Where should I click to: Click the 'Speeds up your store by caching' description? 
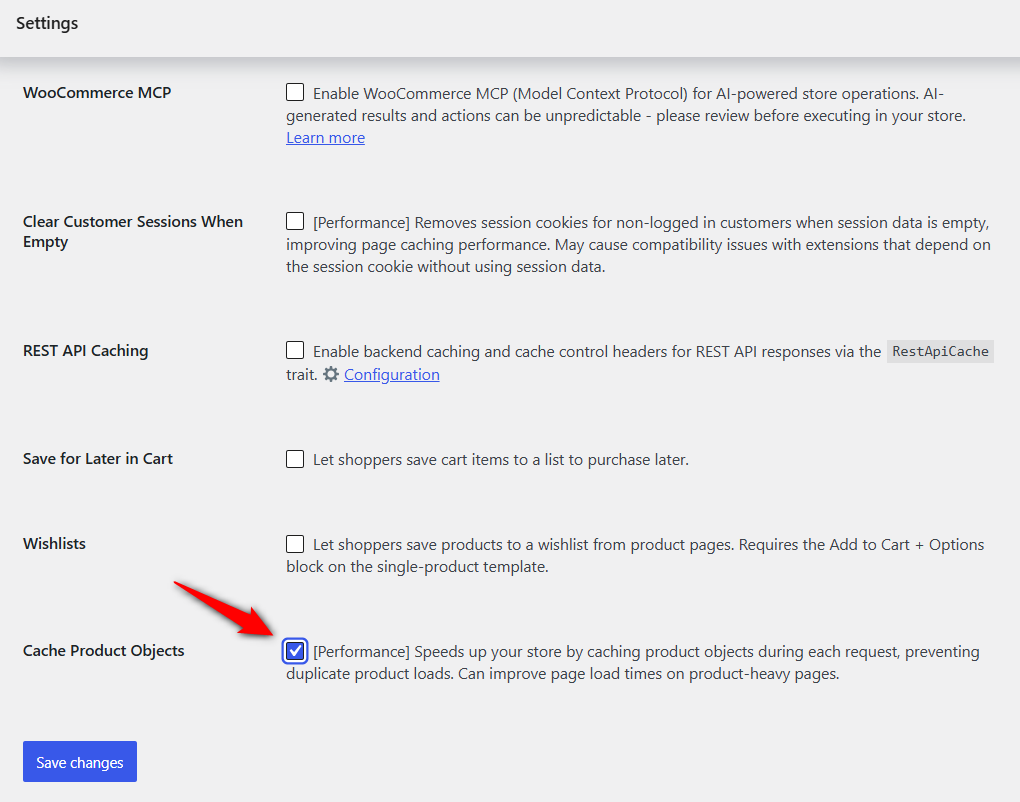[632, 662]
